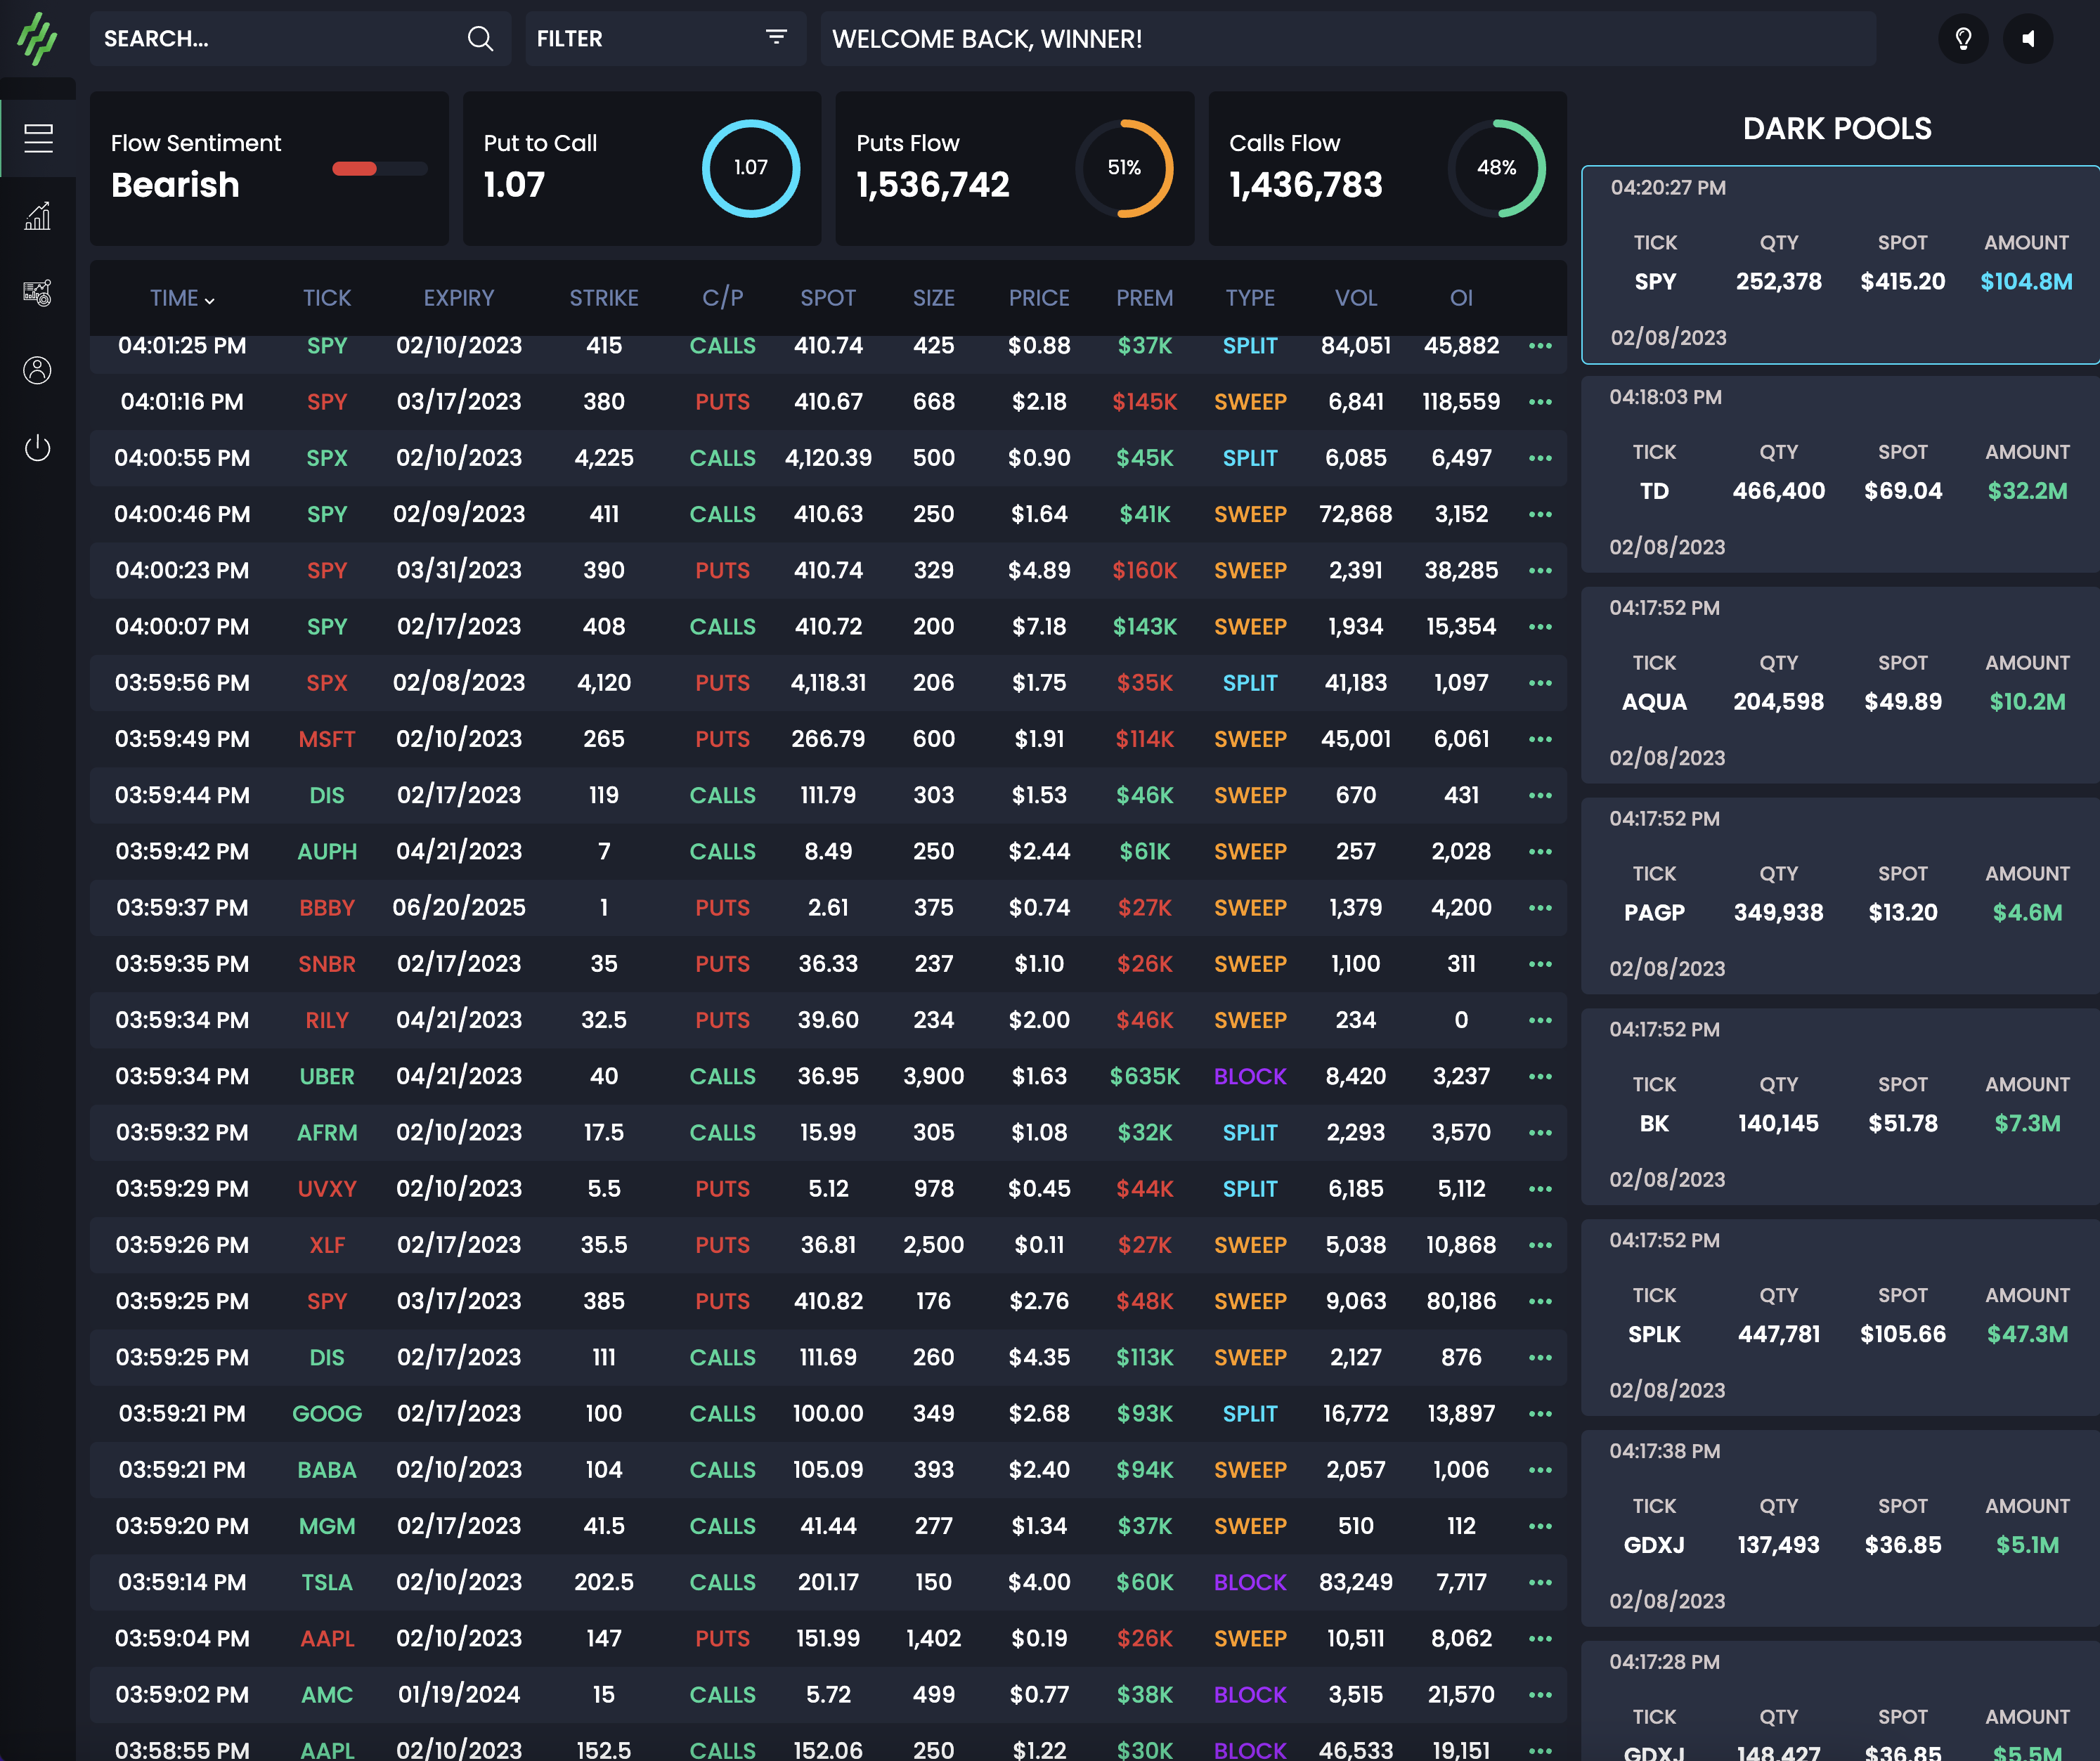Open more options for SPY 415 calls row
Image resolution: width=2100 pixels, height=1761 pixels.
tap(1540, 346)
